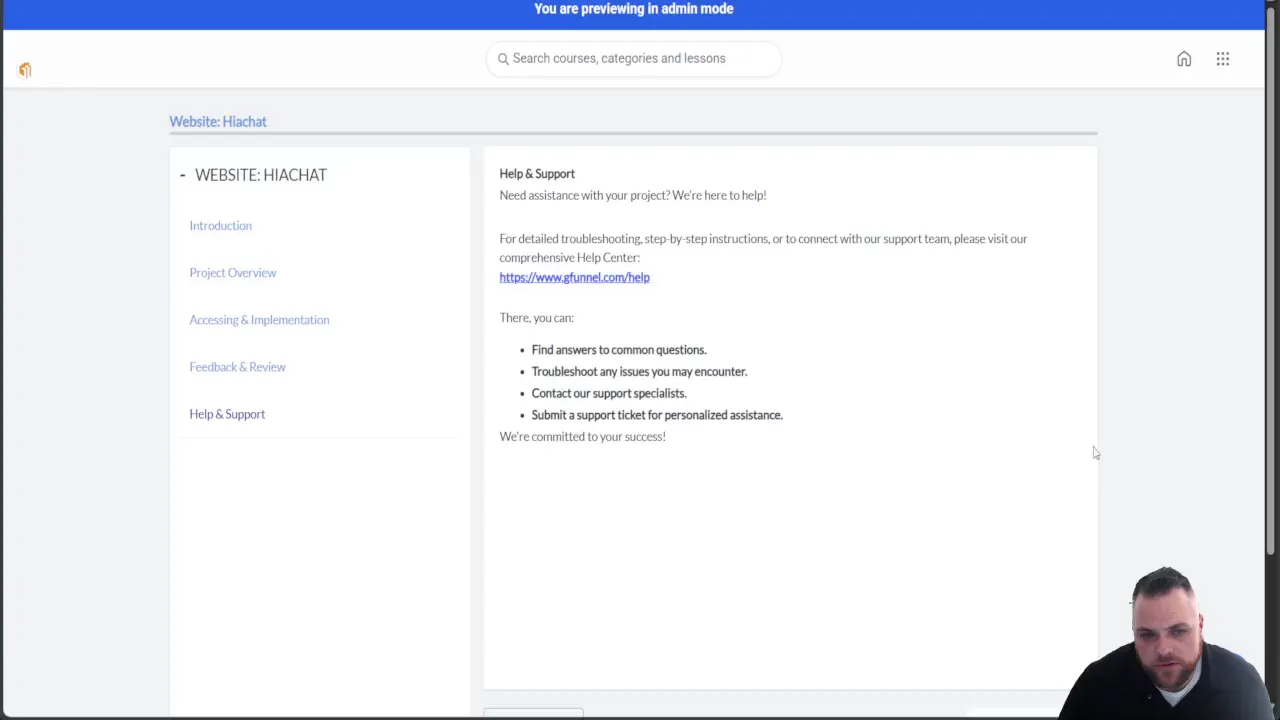Select the Help & Support lesson in sidebar
The height and width of the screenshot is (720, 1280).
click(x=227, y=413)
